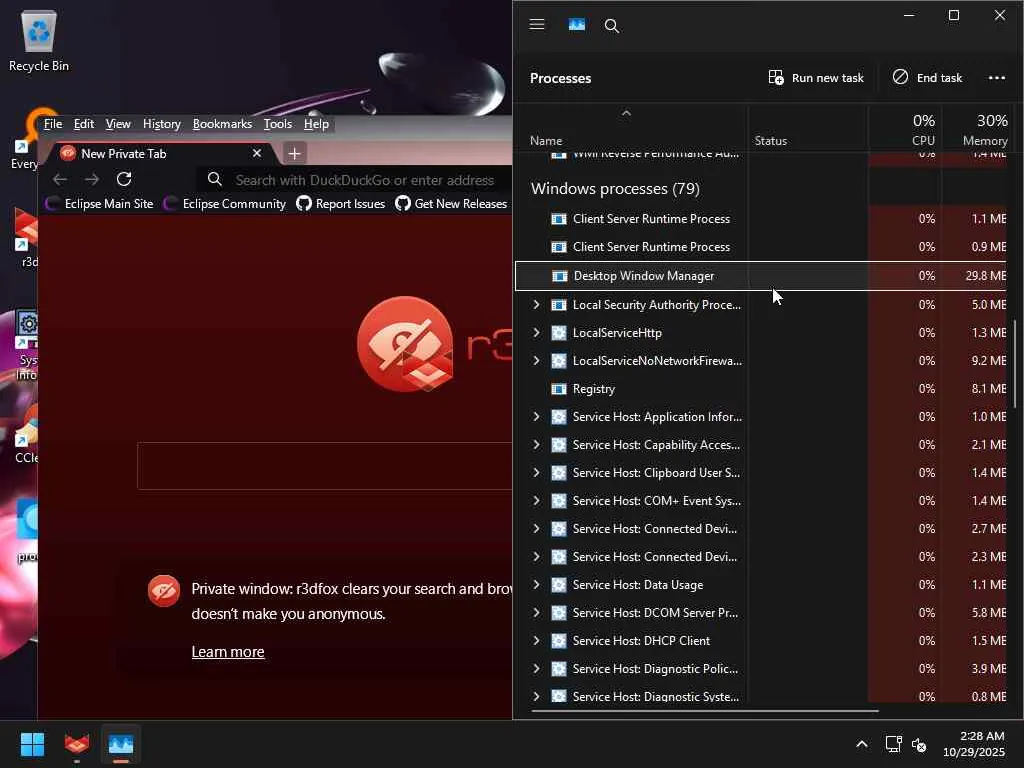The image size is (1024, 768).
Task: Click the Task Manager vertical scrollbar
Action: click(x=1015, y=364)
